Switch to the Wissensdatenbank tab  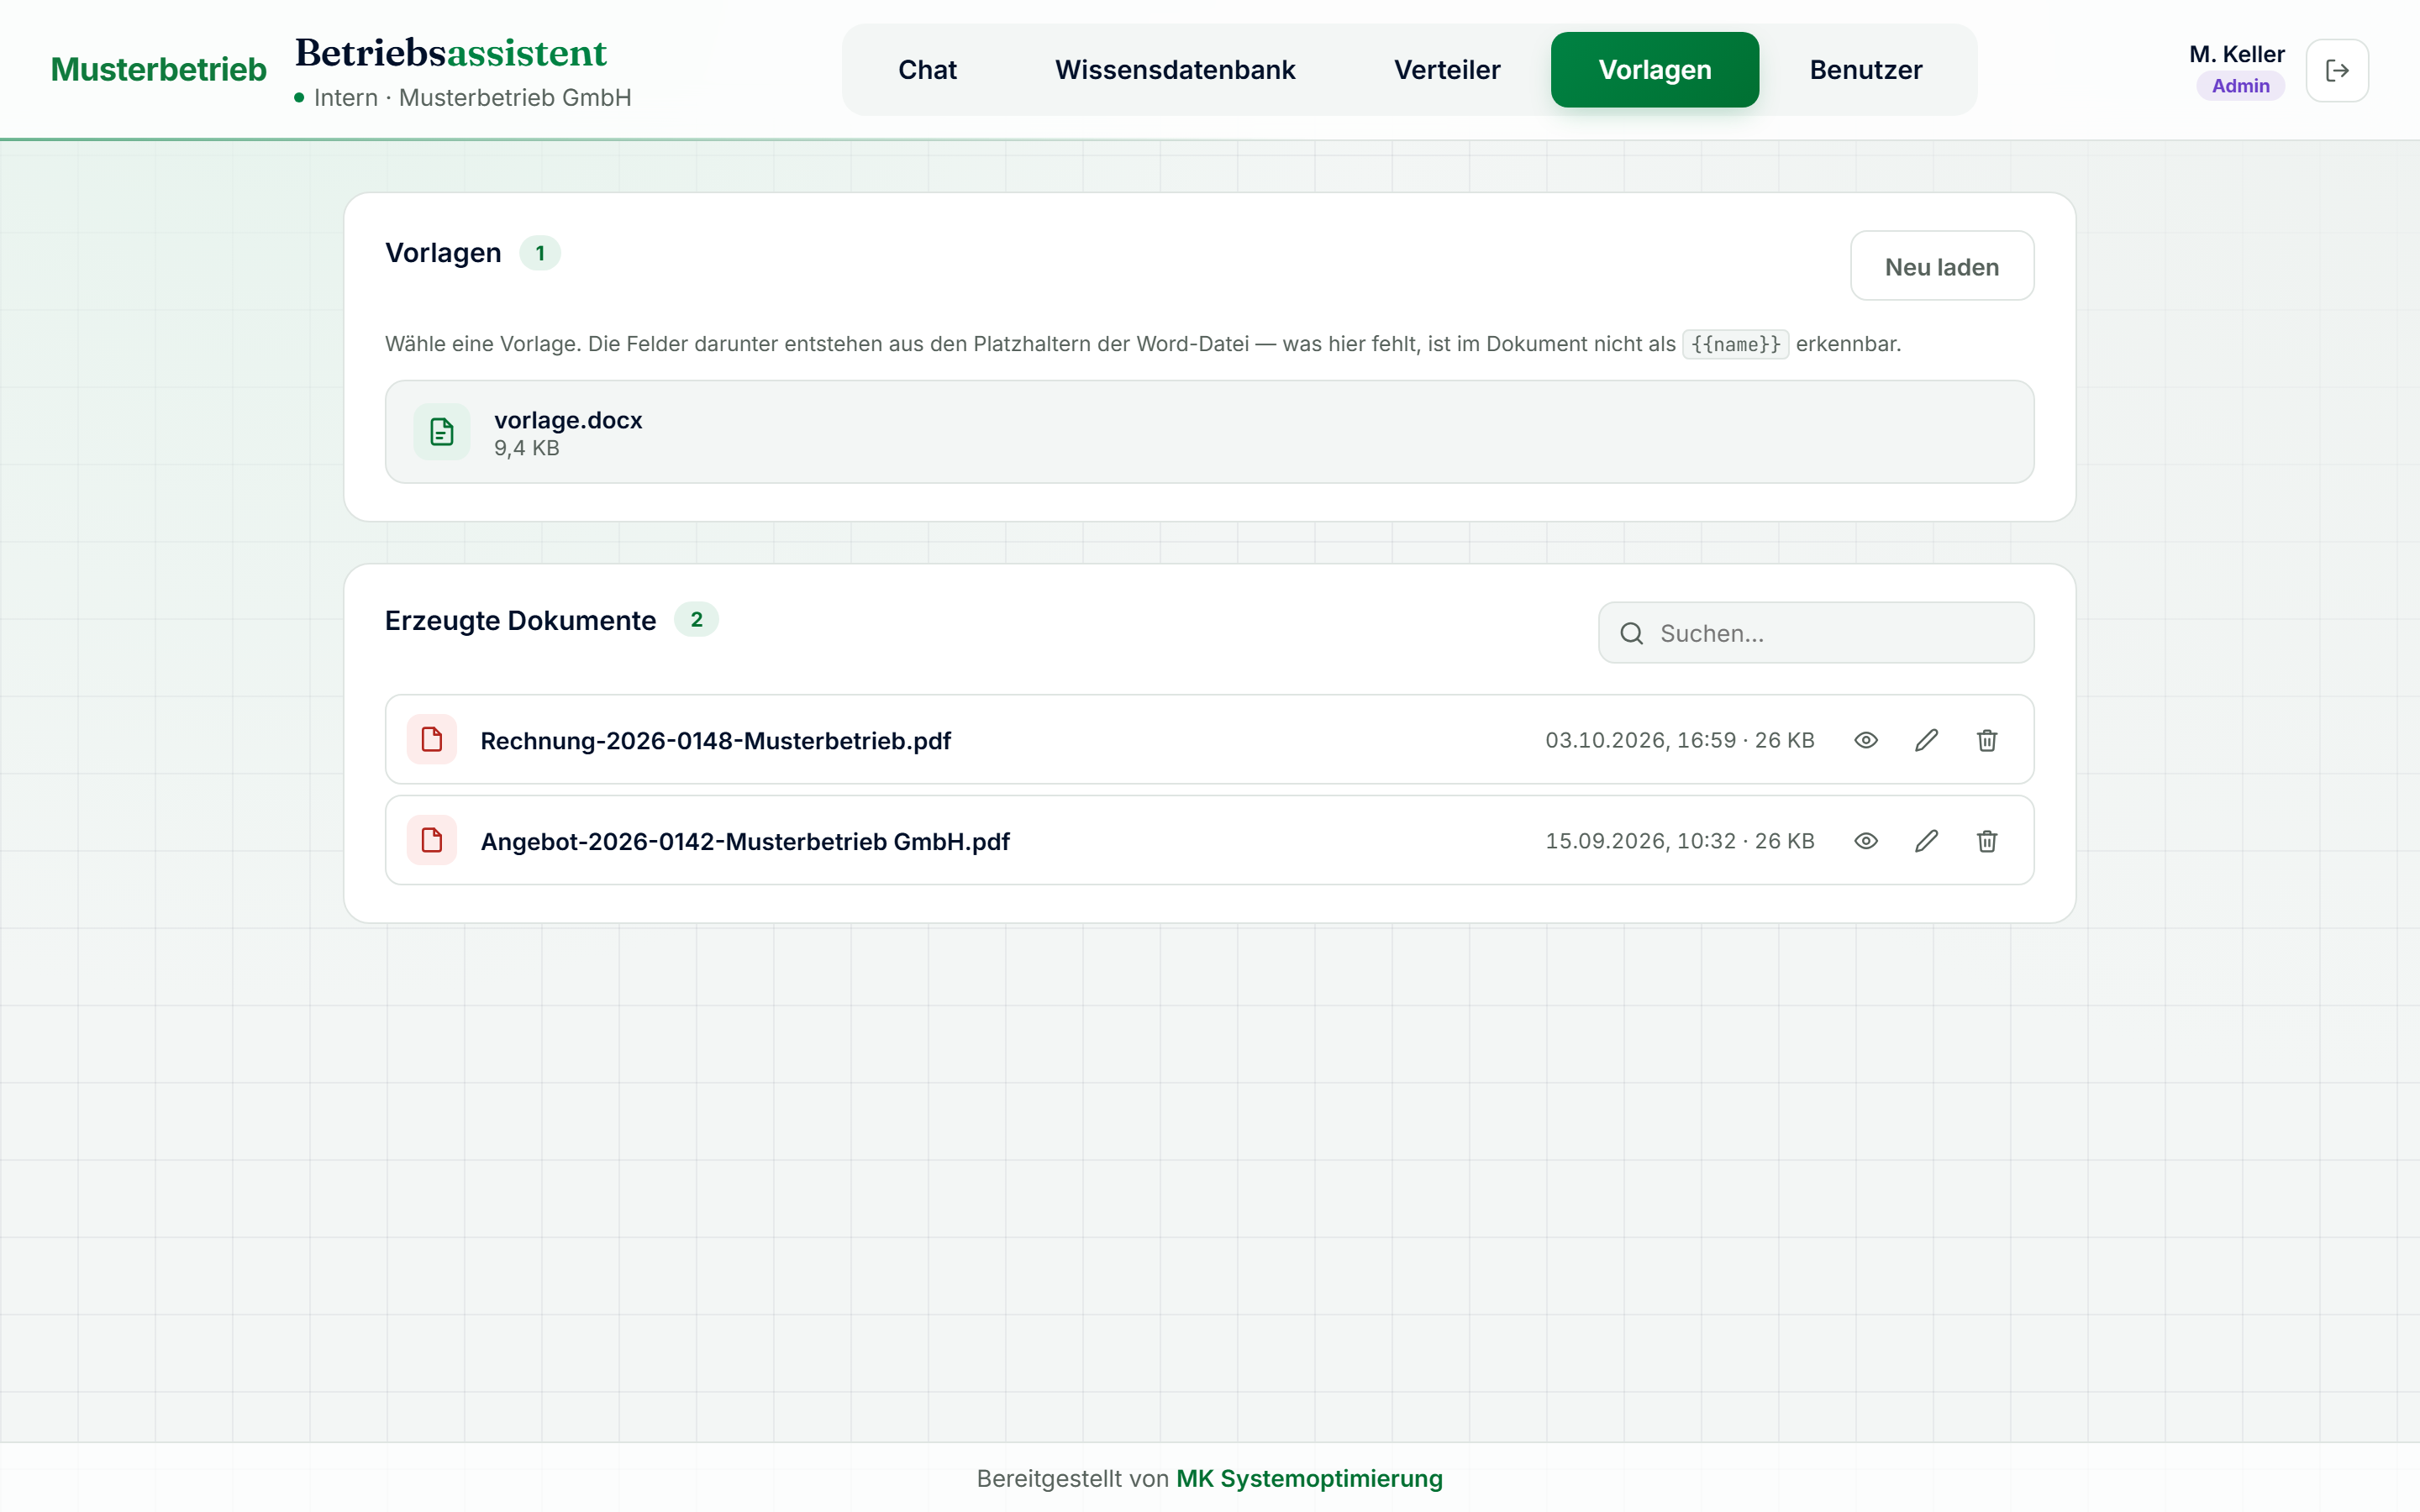click(1175, 70)
